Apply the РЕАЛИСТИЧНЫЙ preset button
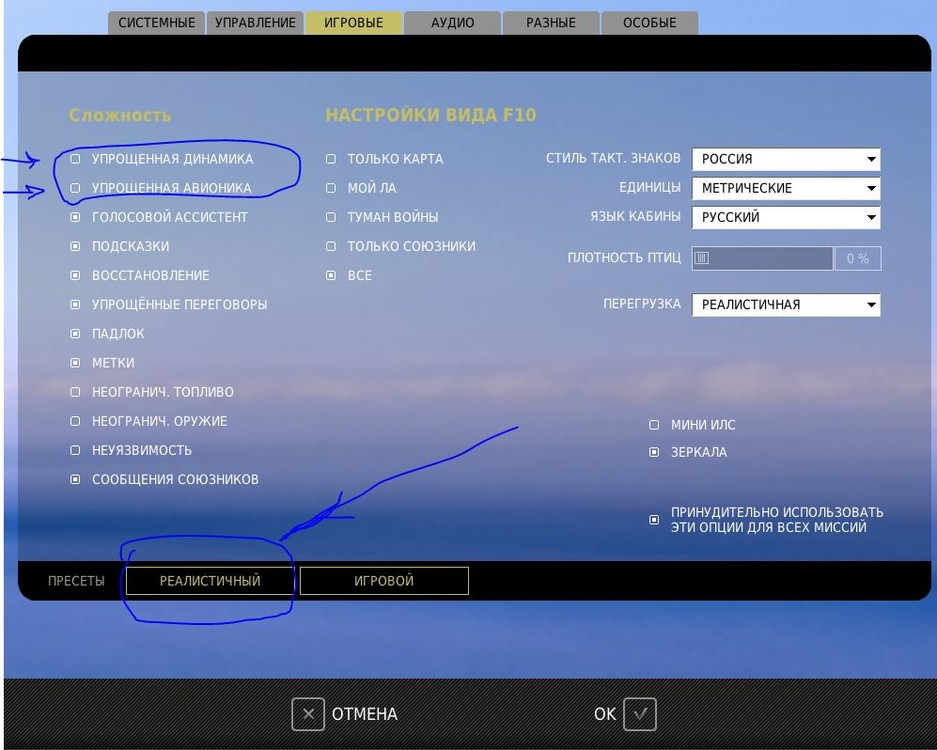 point(210,581)
